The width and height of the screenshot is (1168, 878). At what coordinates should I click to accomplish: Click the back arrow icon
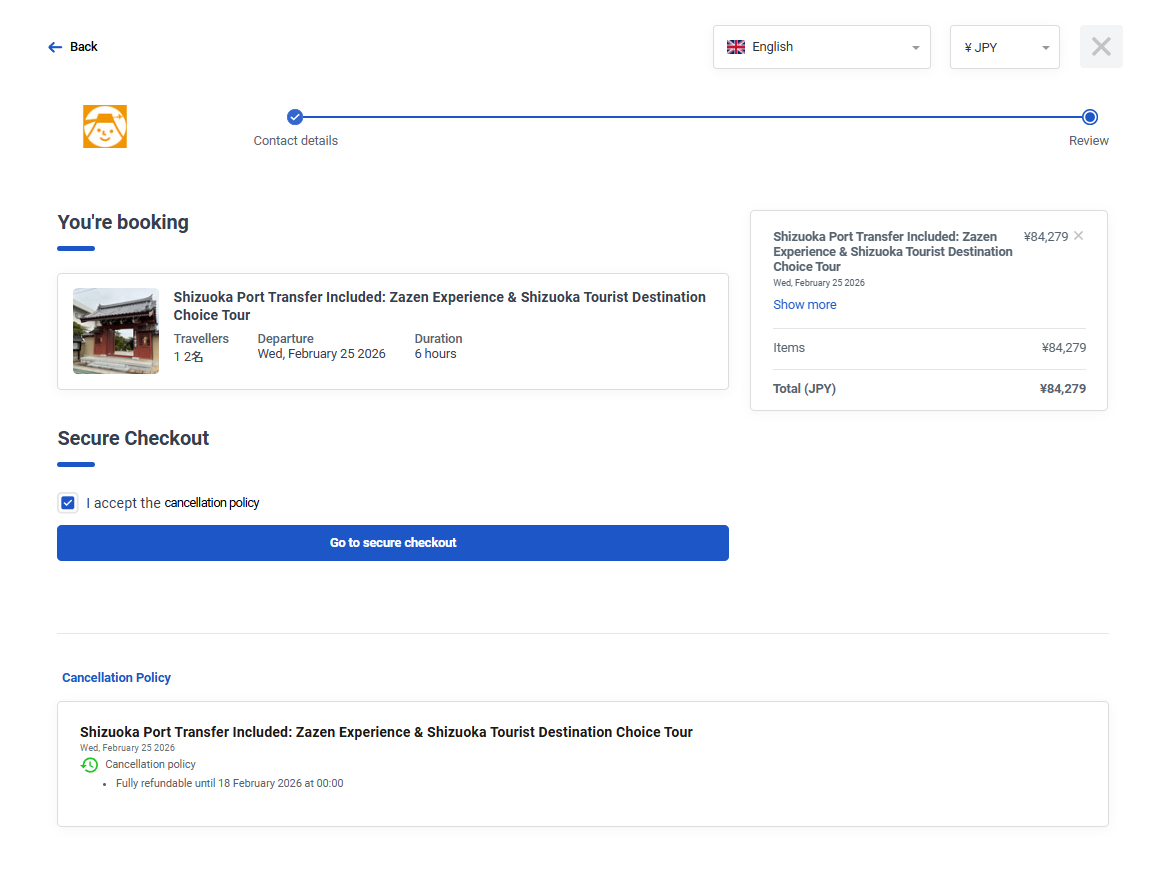(55, 47)
